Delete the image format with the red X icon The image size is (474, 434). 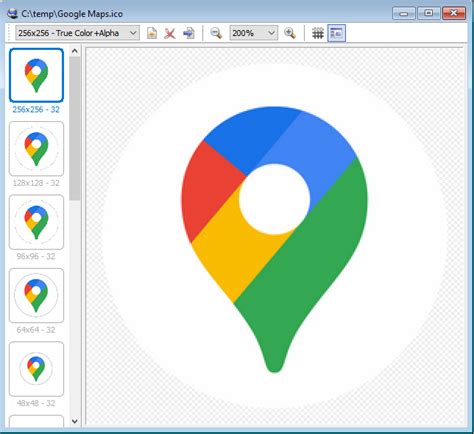(170, 33)
